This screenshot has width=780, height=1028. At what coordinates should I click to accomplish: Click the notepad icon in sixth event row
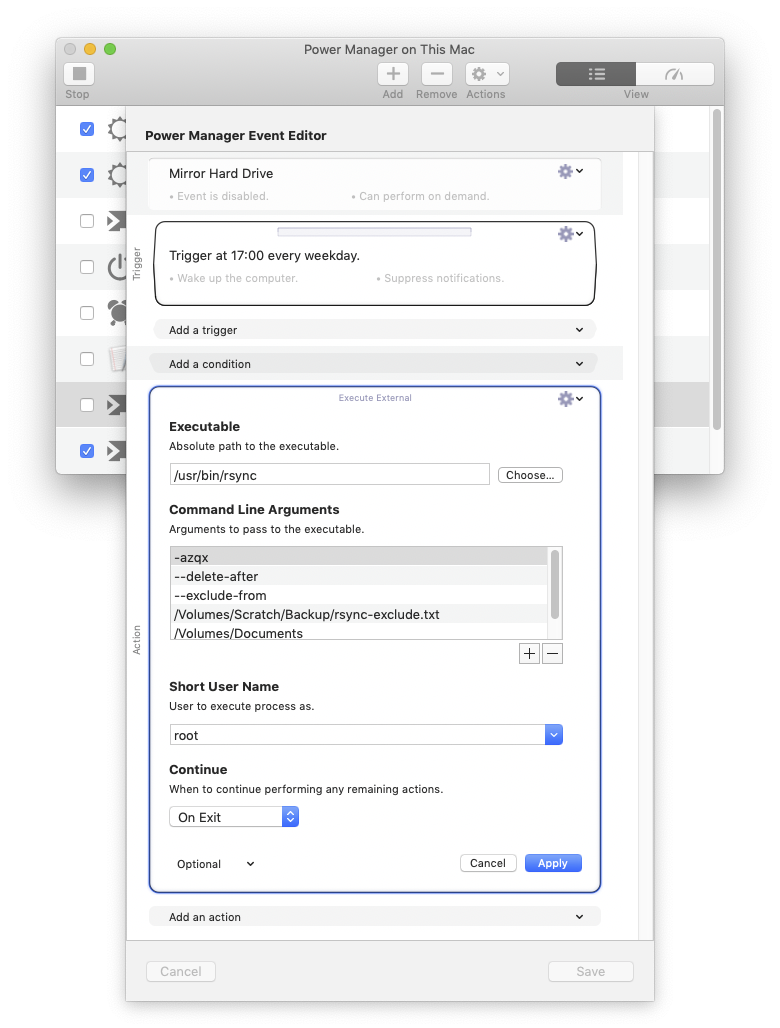tap(117, 359)
